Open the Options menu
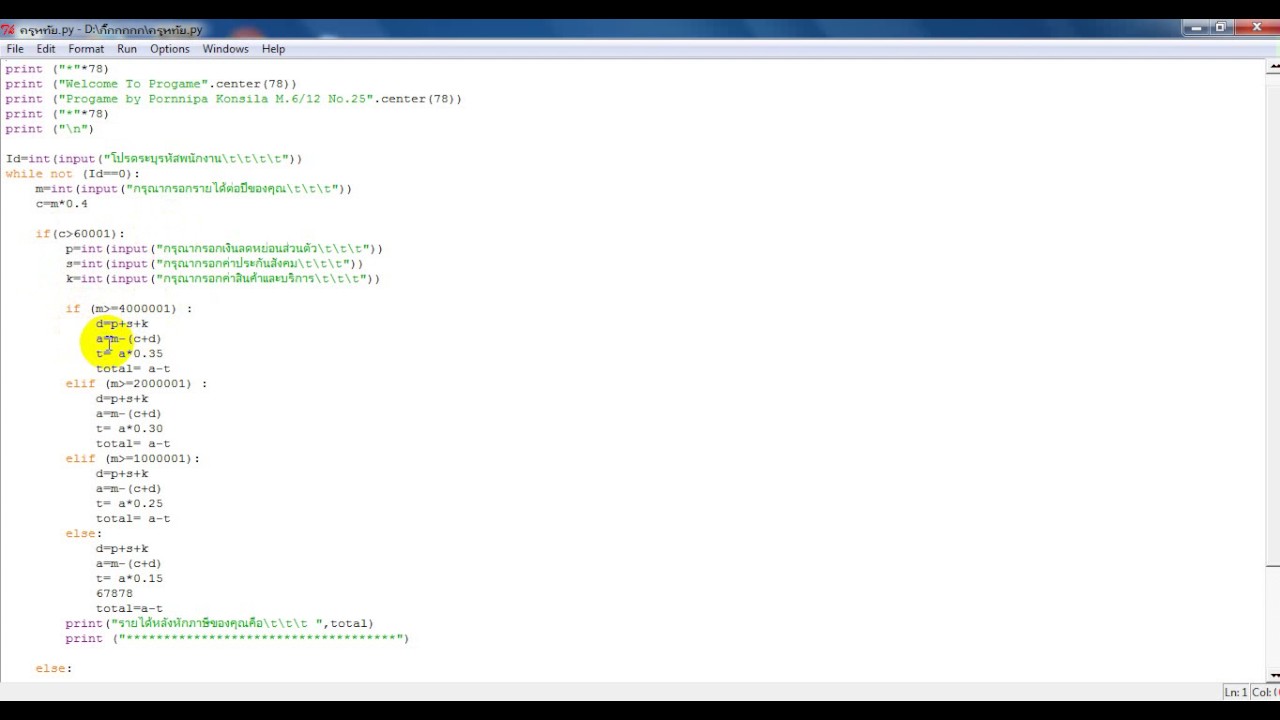 [x=170, y=49]
